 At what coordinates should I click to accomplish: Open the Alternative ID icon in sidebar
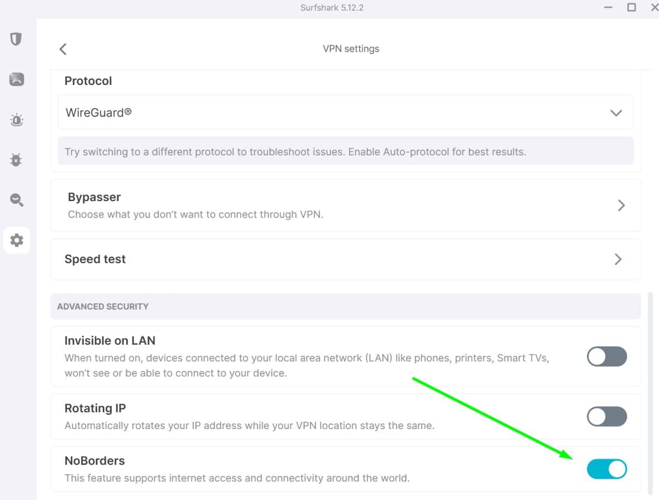pos(16,79)
